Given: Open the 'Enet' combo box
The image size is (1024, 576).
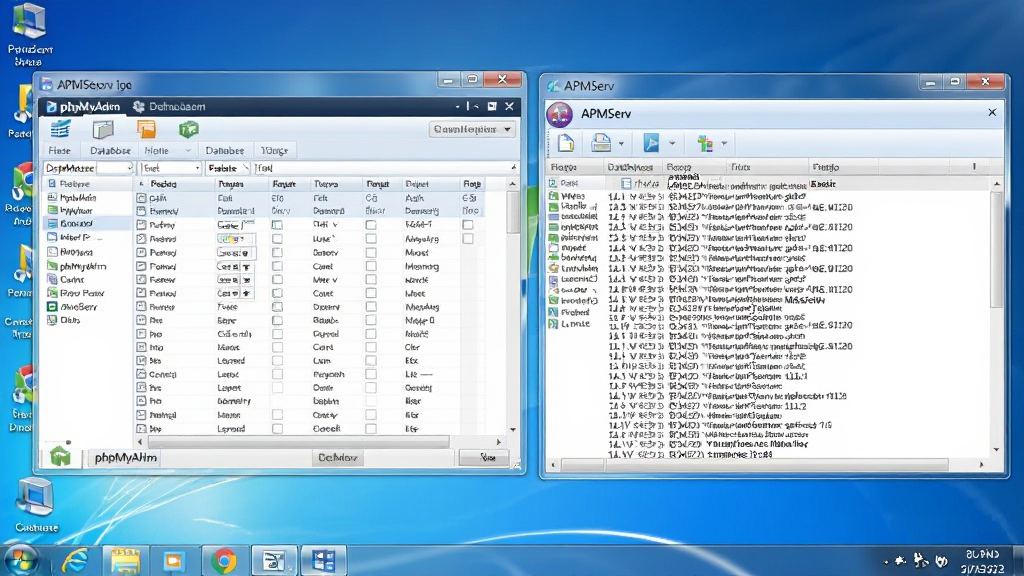Looking at the screenshot, I should (x=170, y=168).
